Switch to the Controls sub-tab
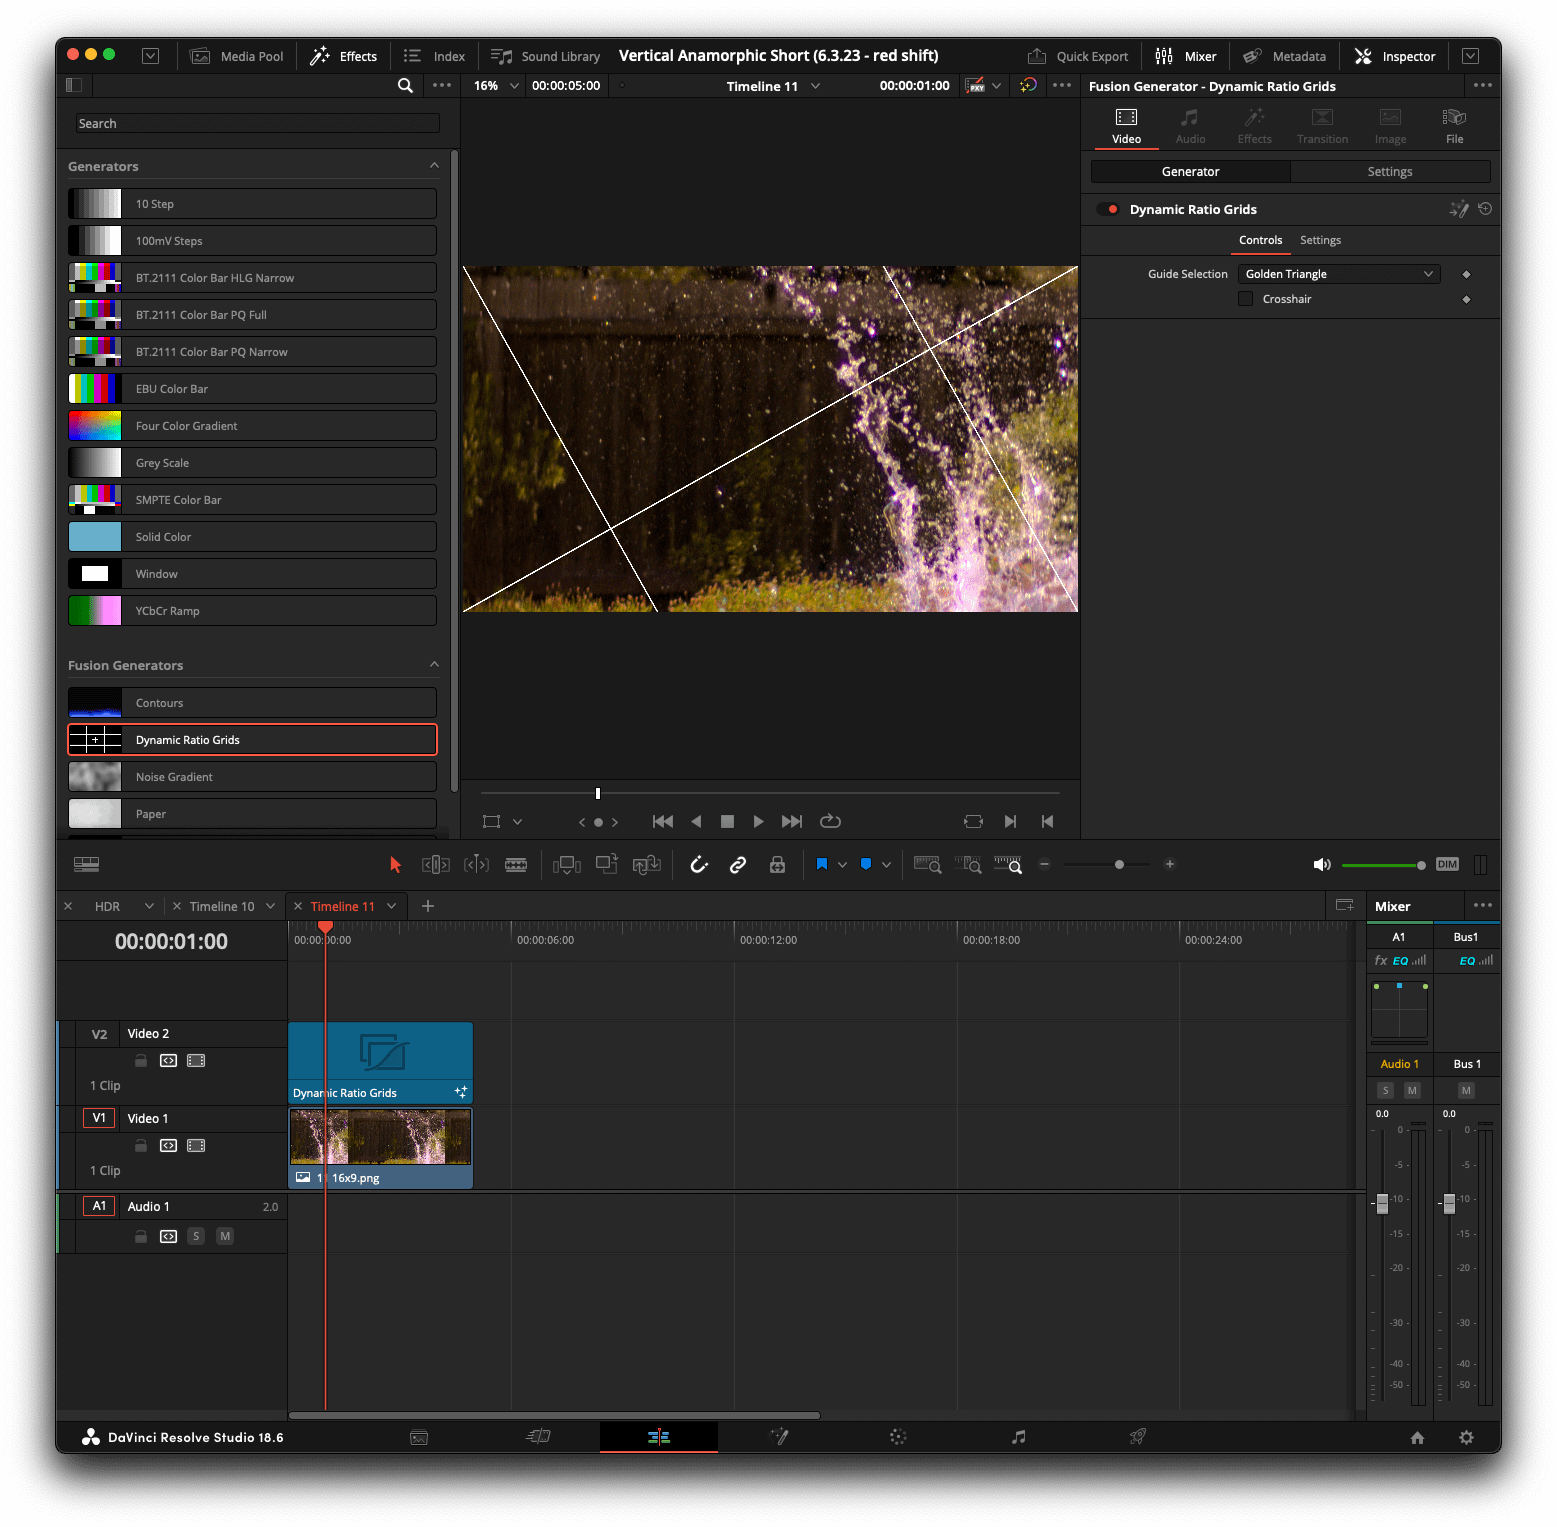The width and height of the screenshot is (1557, 1527). pyautogui.click(x=1260, y=240)
